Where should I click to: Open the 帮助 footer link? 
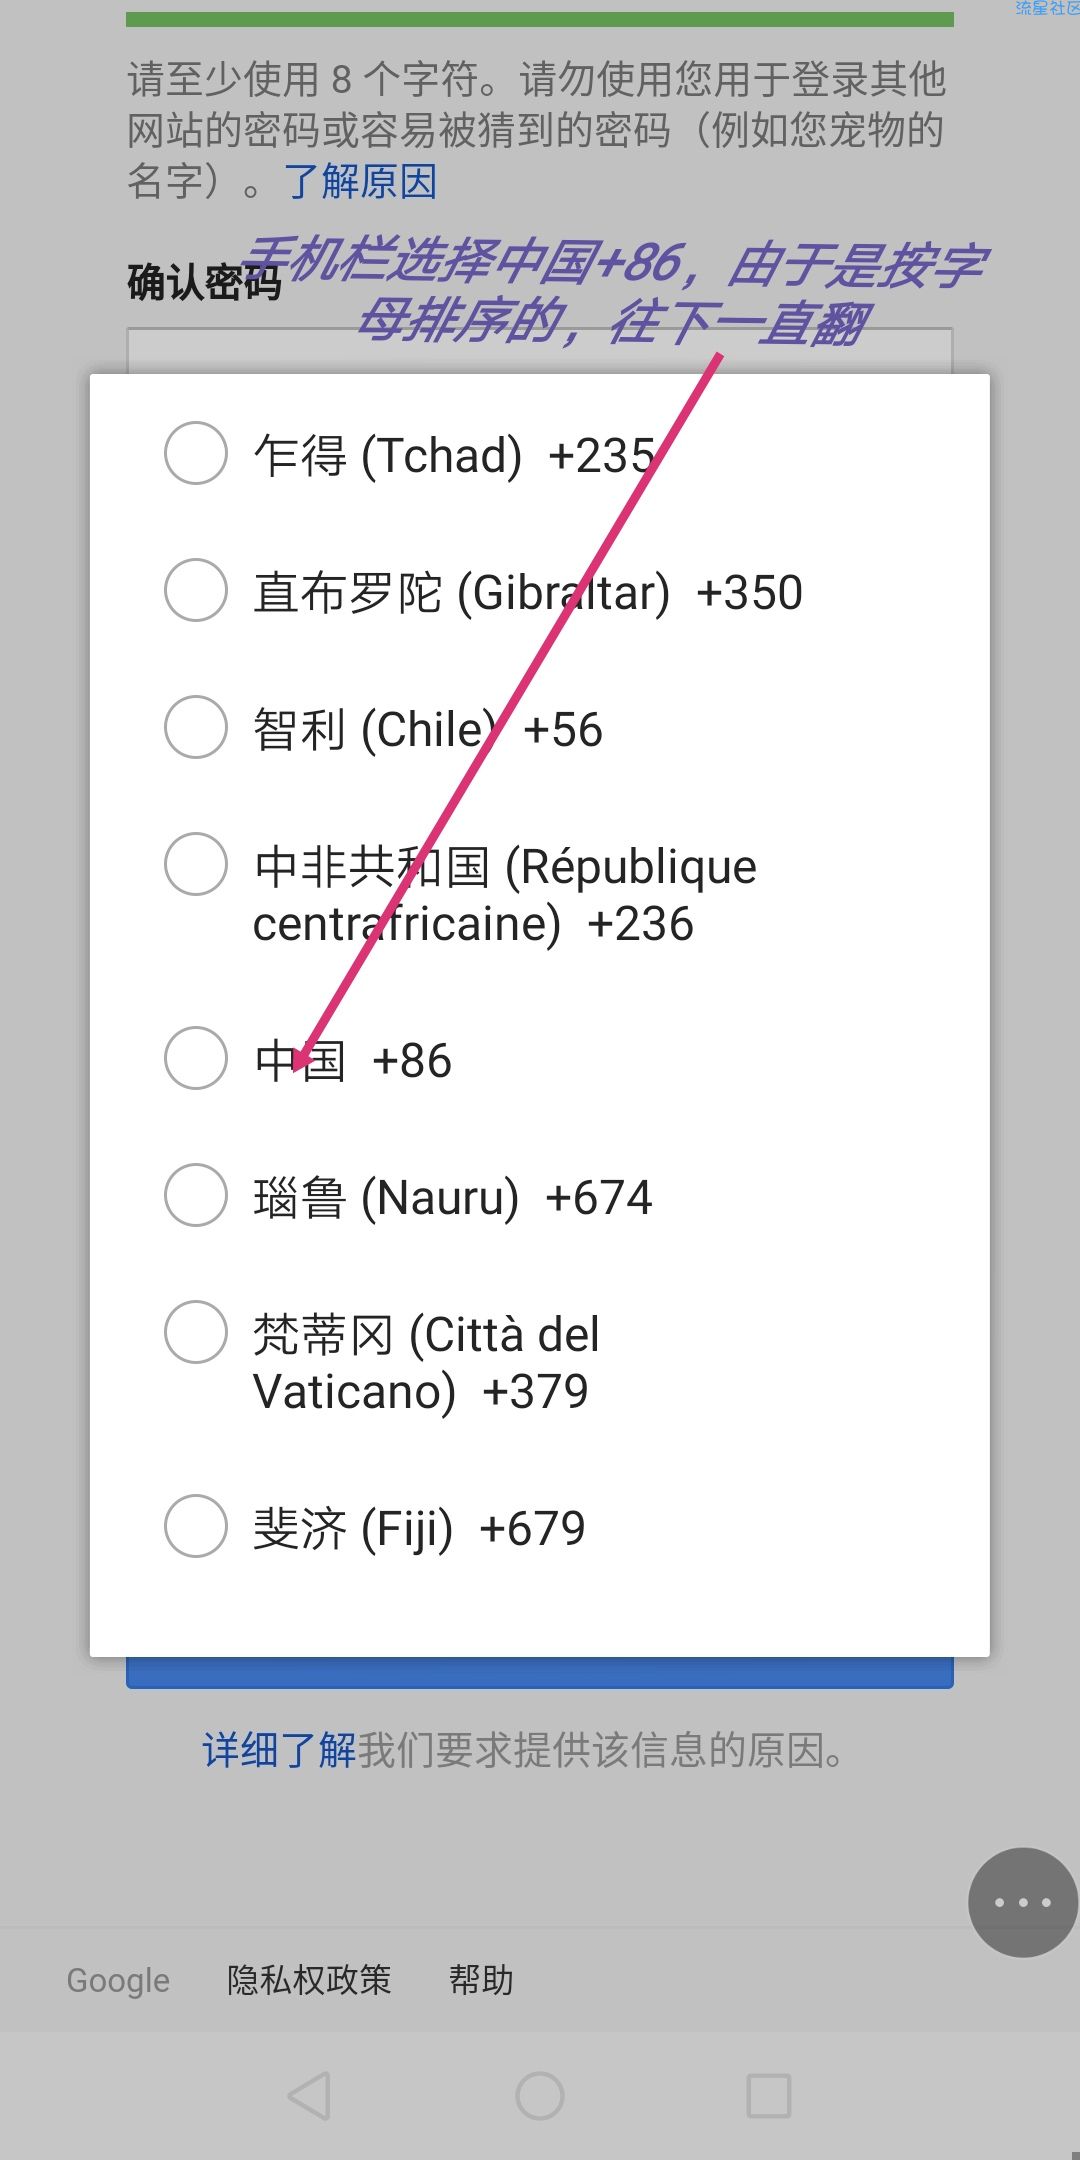point(481,1980)
